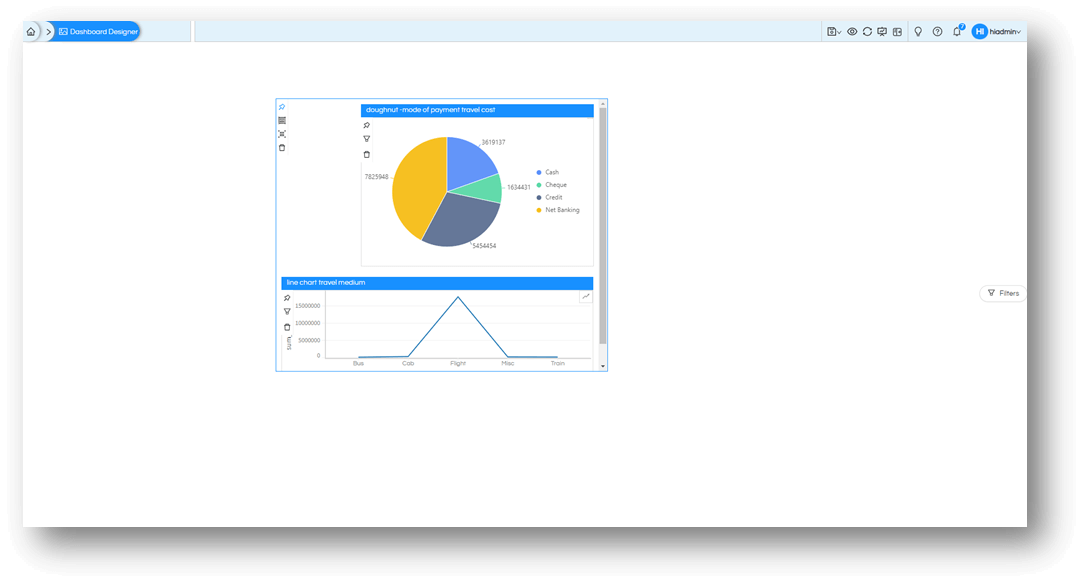Viewport: 1081px width, 579px height.
Task: Click the Flight label on line chart axis
Action: pos(458,363)
